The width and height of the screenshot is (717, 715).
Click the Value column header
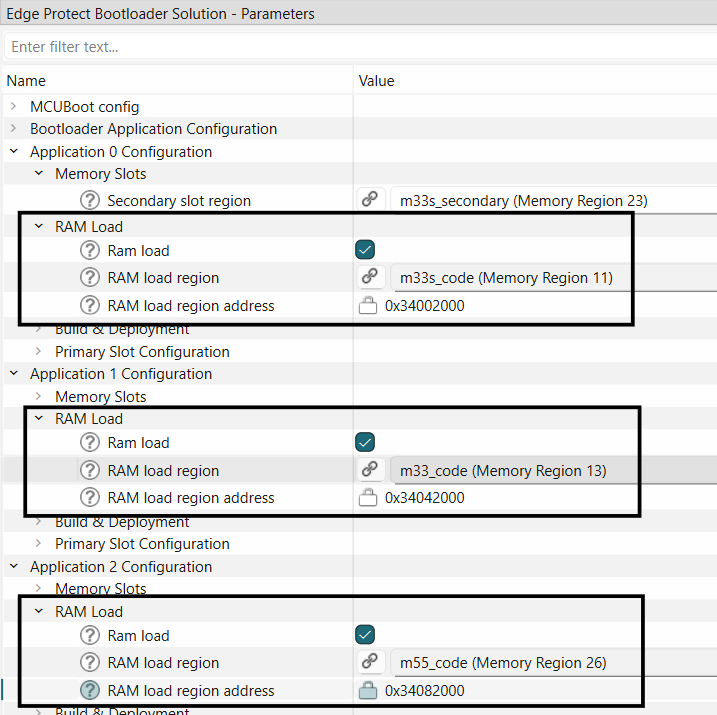coord(376,81)
